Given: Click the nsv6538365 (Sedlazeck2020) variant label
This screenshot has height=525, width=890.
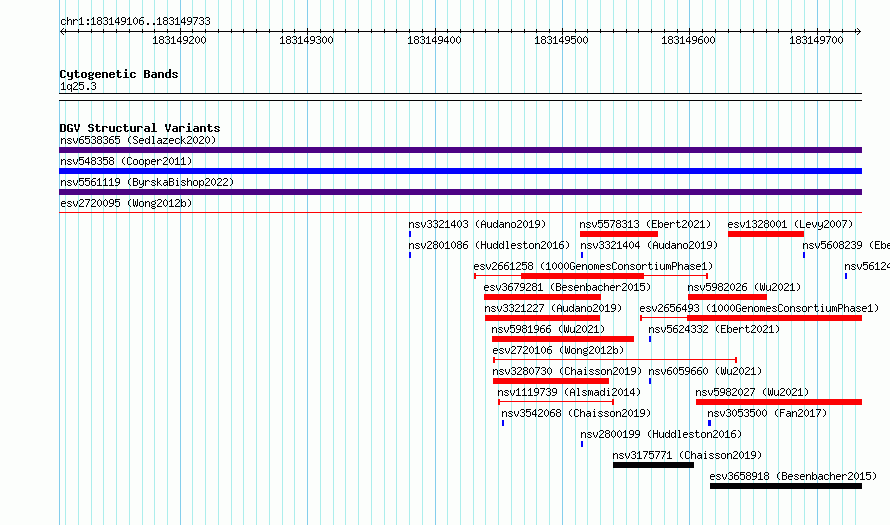Looking at the screenshot, I should [x=138, y=140].
